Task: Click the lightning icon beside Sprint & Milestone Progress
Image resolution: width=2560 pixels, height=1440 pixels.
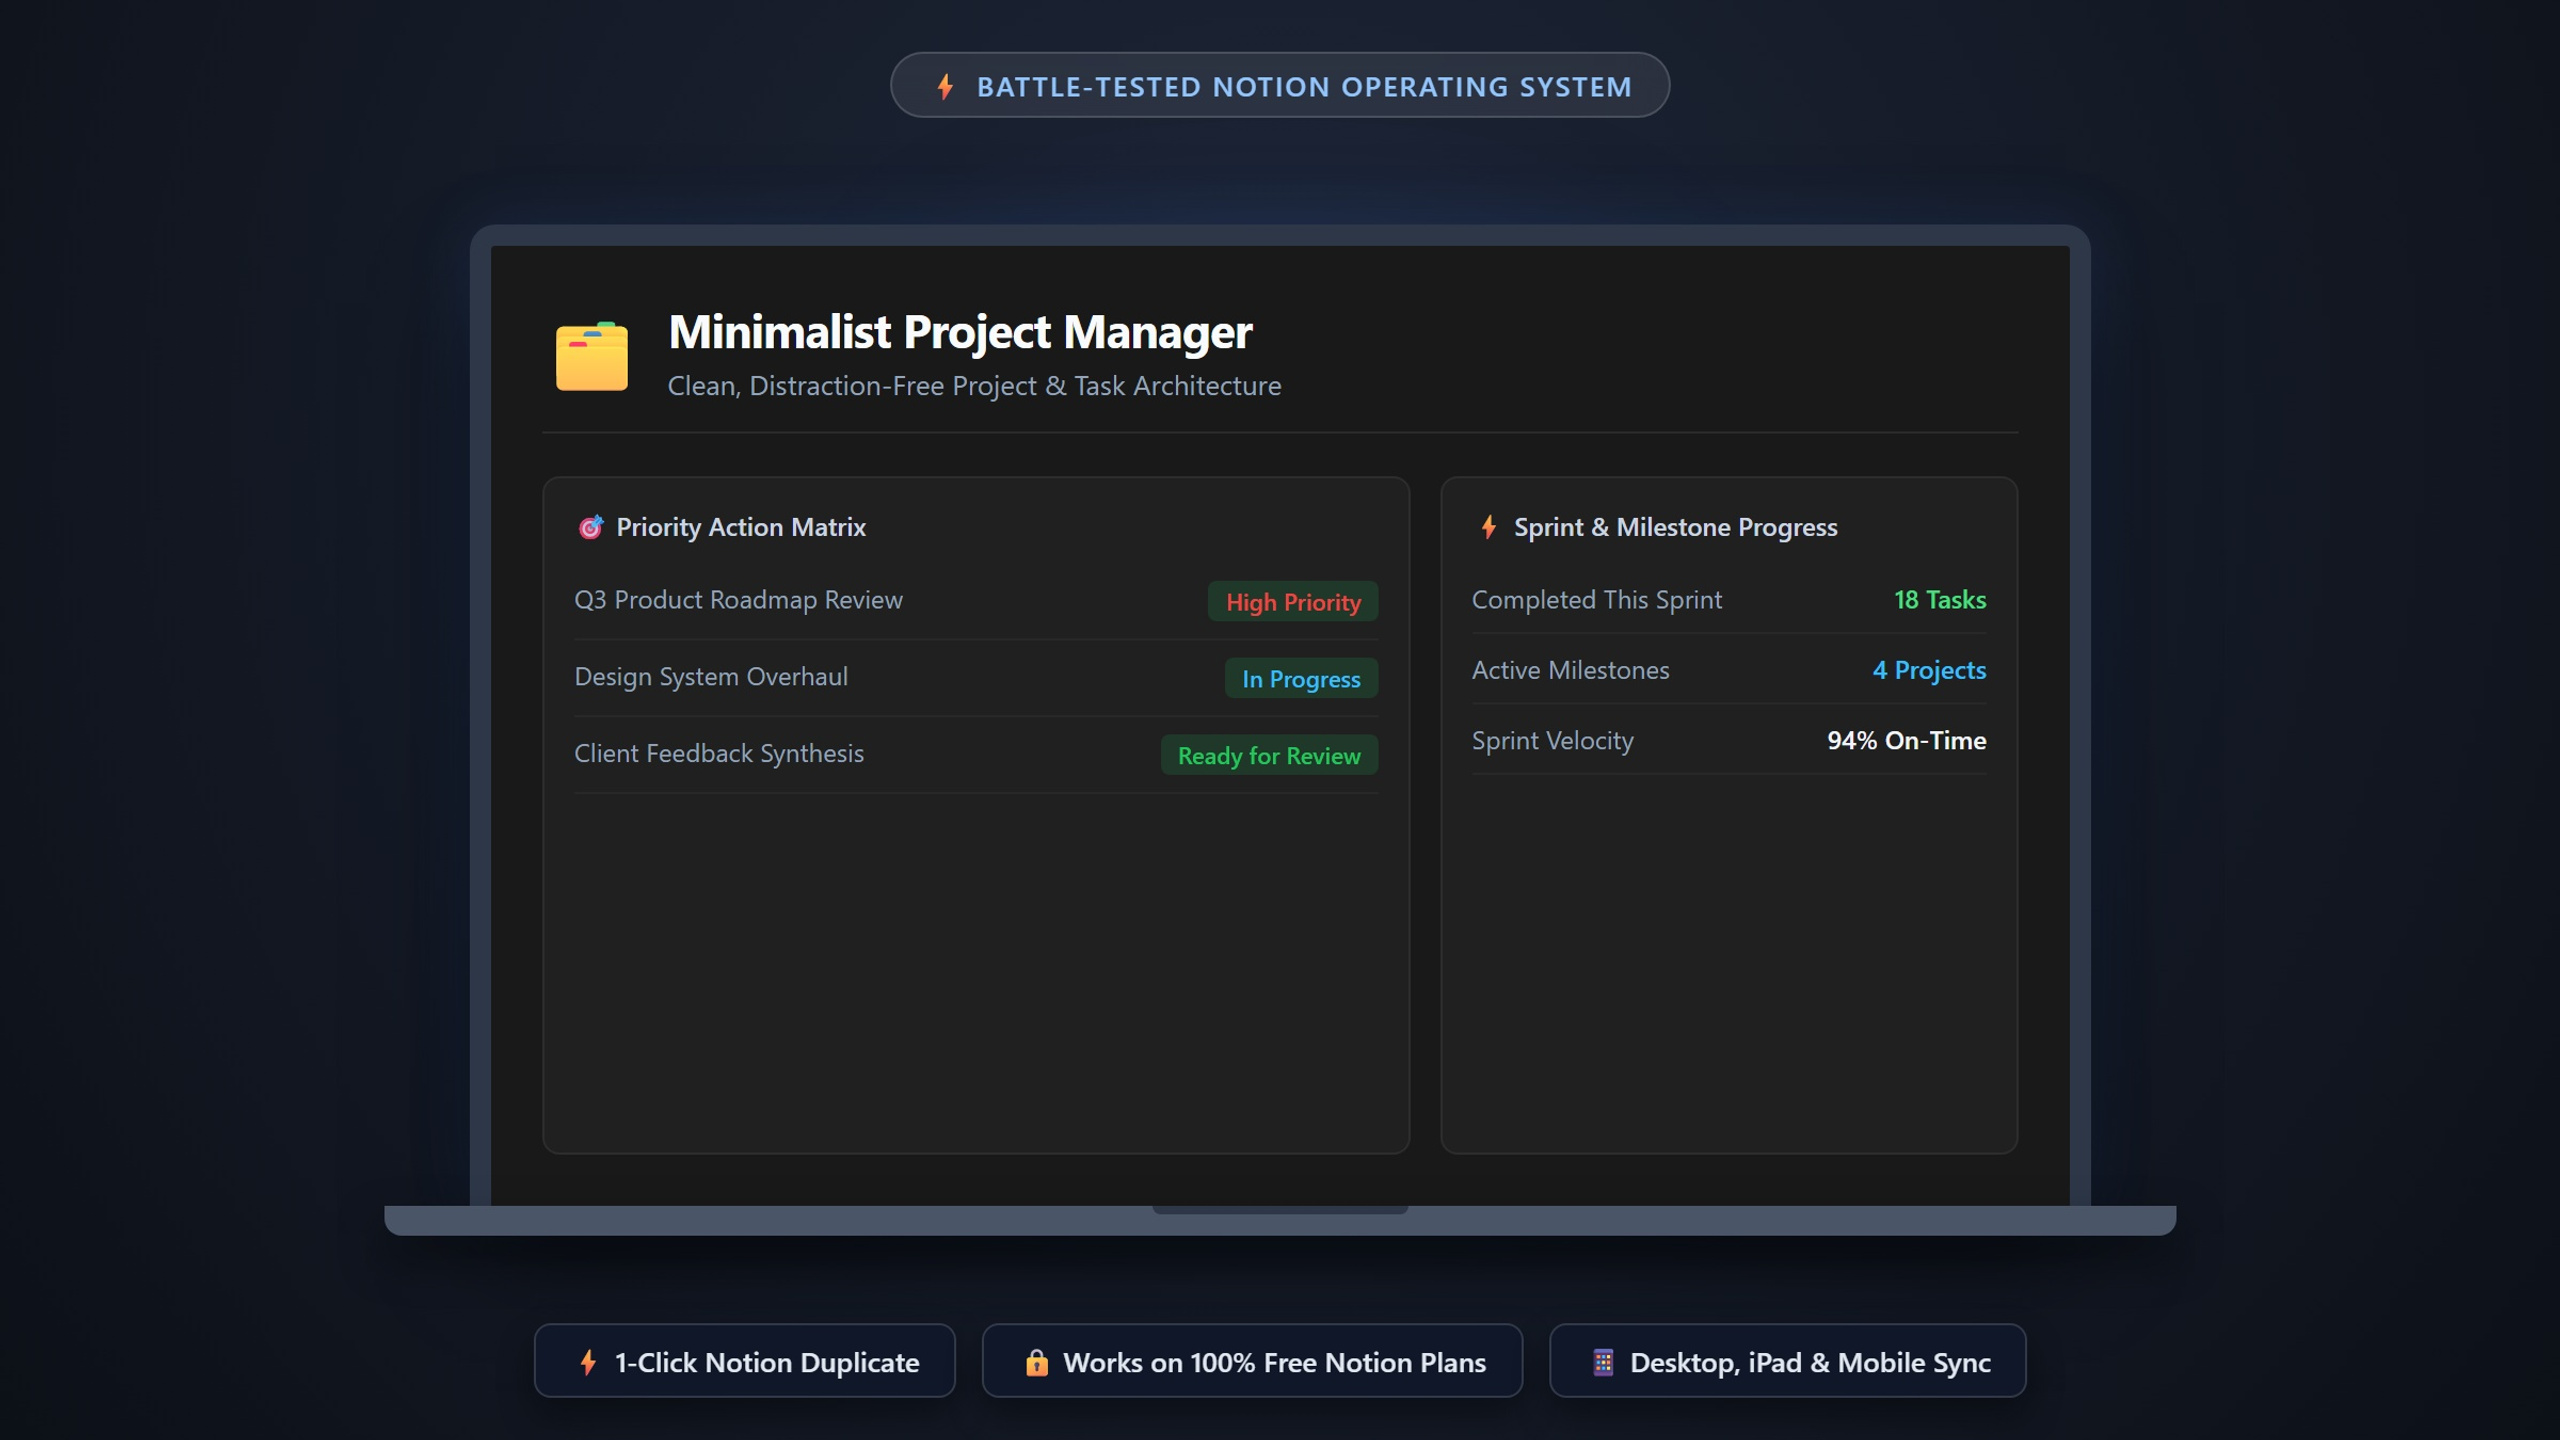Action: pyautogui.click(x=1489, y=527)
